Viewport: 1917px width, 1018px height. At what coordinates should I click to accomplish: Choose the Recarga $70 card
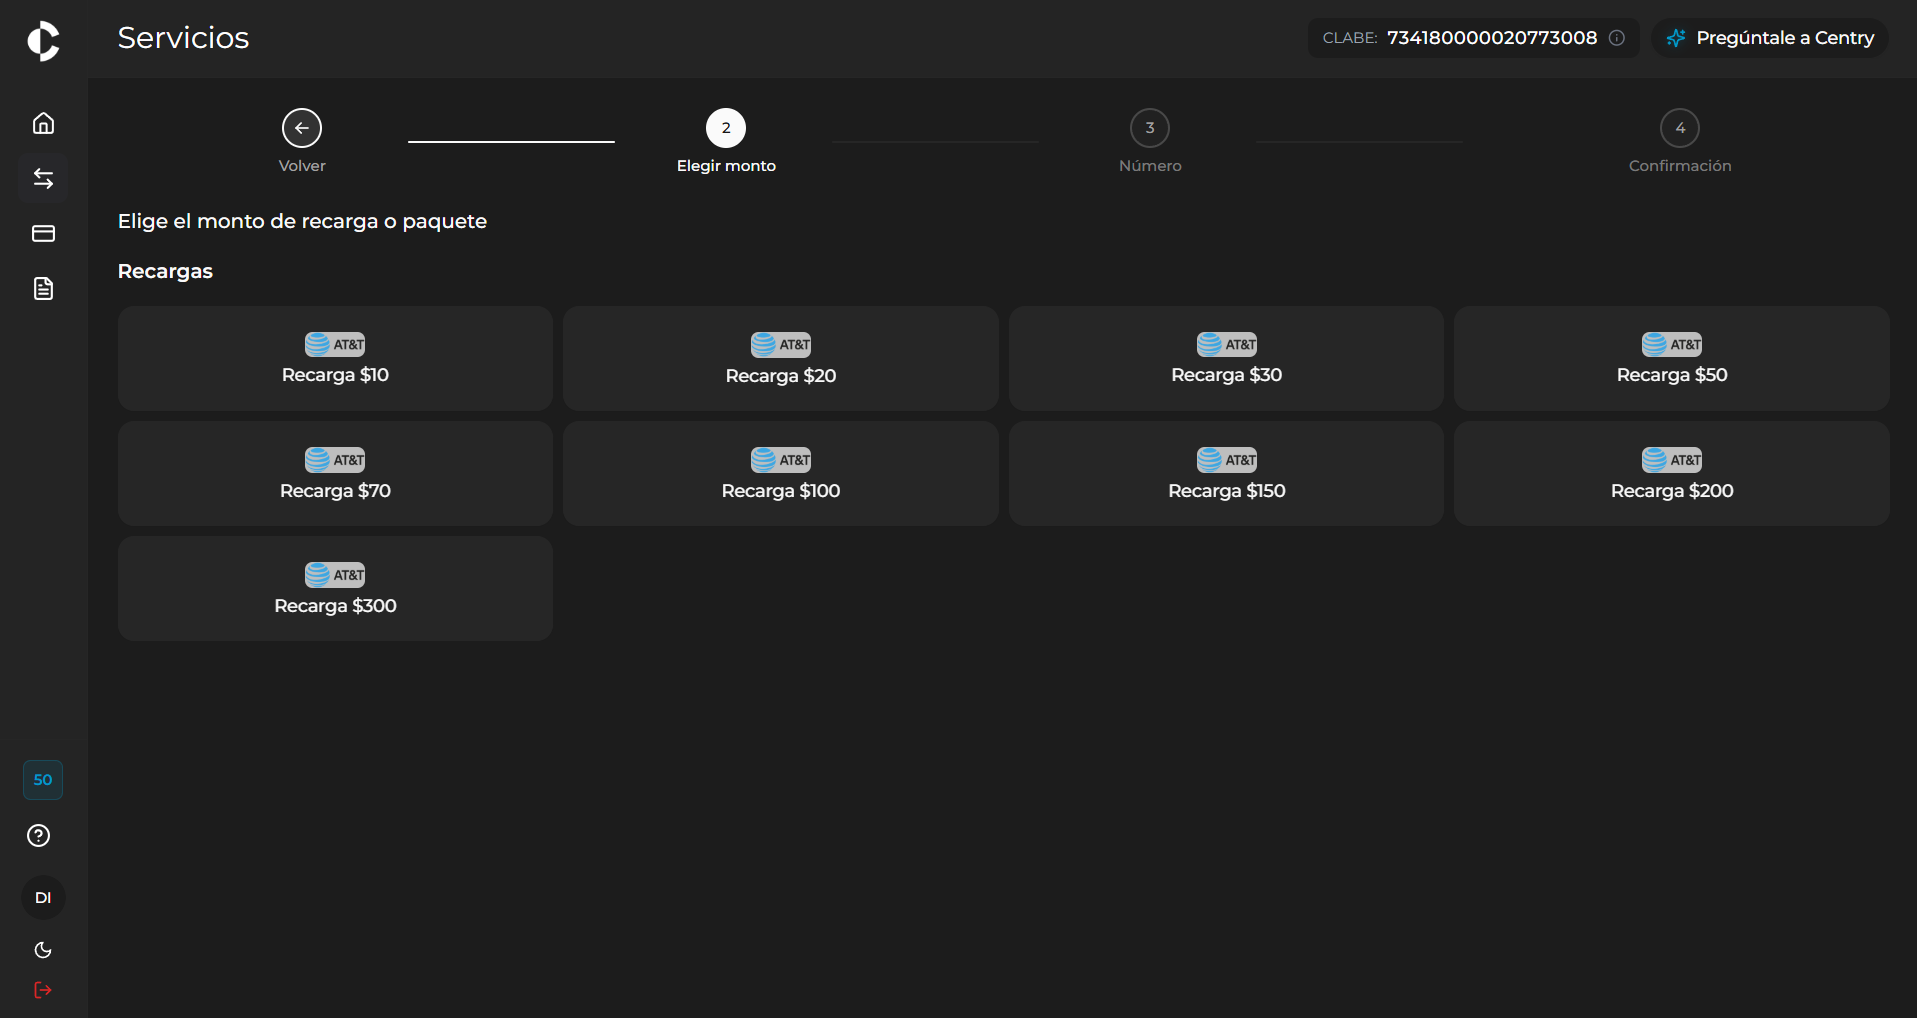335,474
